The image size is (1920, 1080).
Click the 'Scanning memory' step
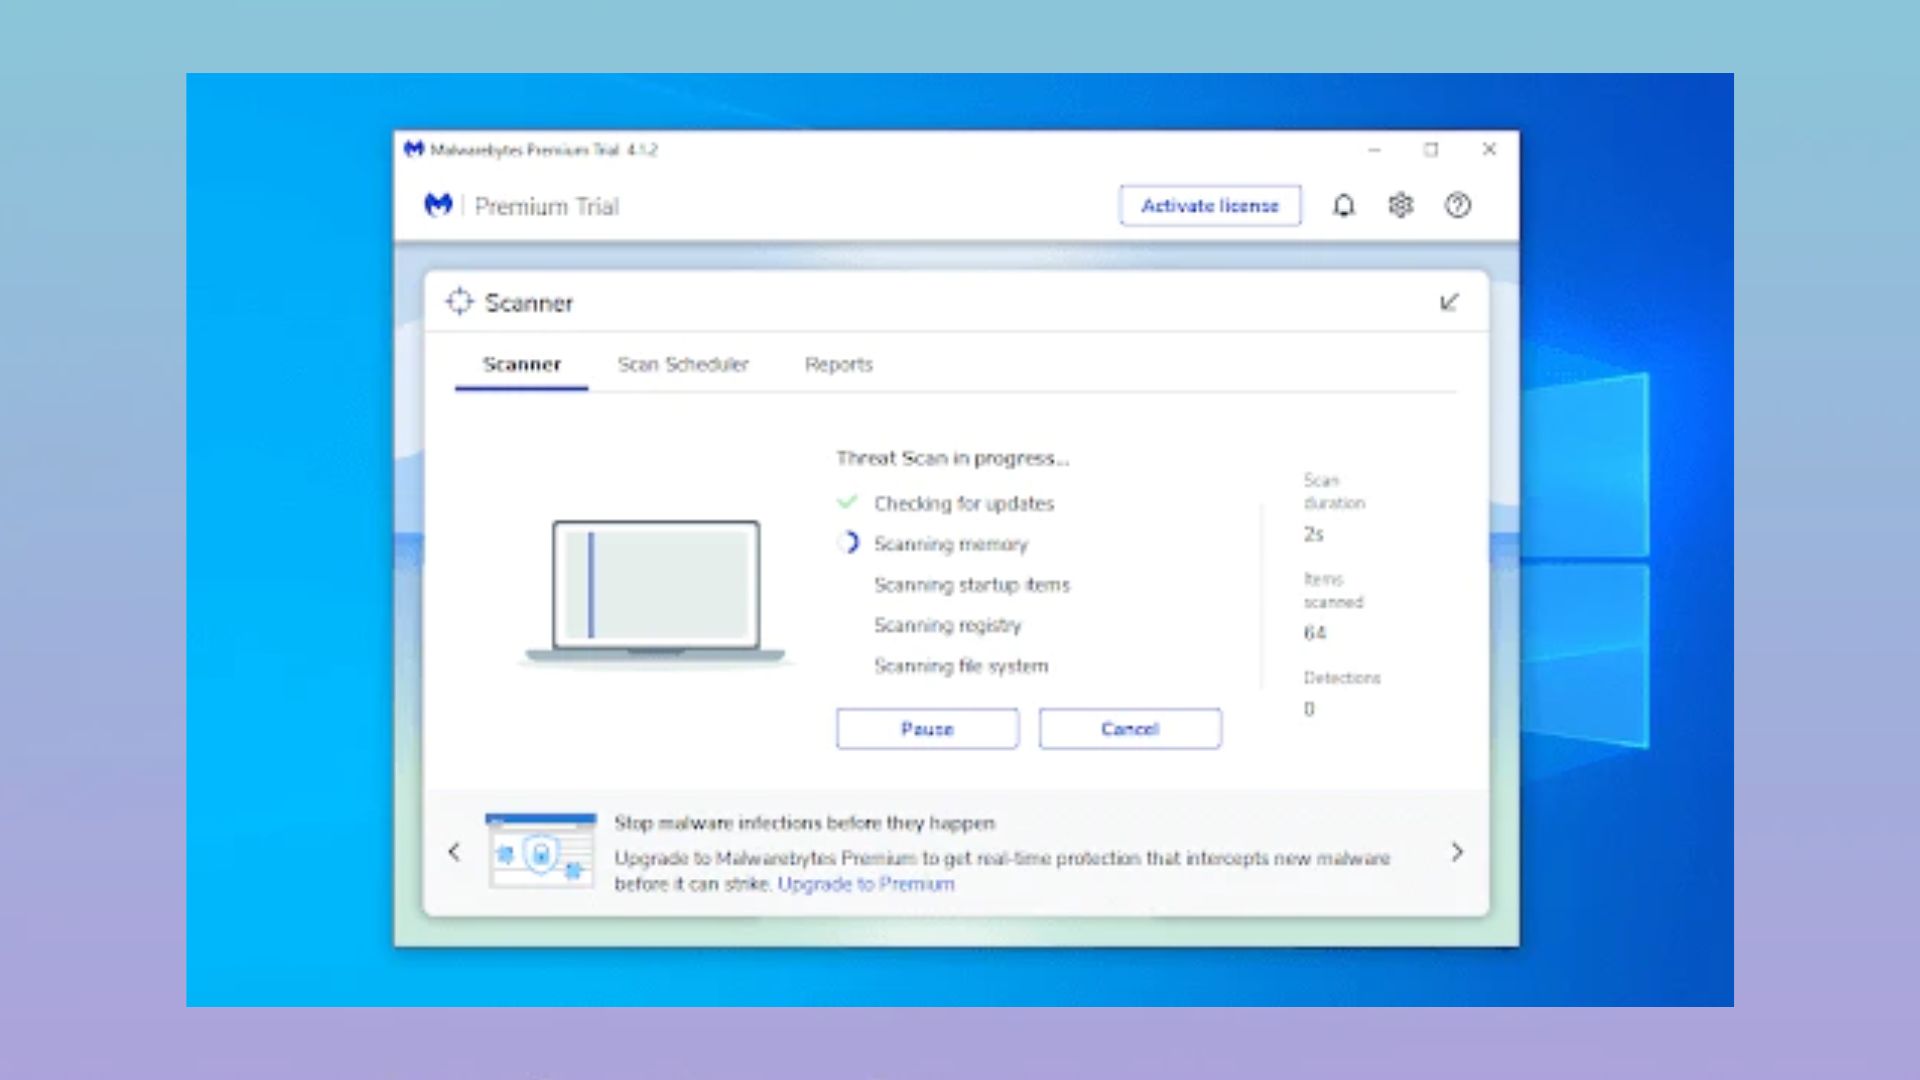951,544
